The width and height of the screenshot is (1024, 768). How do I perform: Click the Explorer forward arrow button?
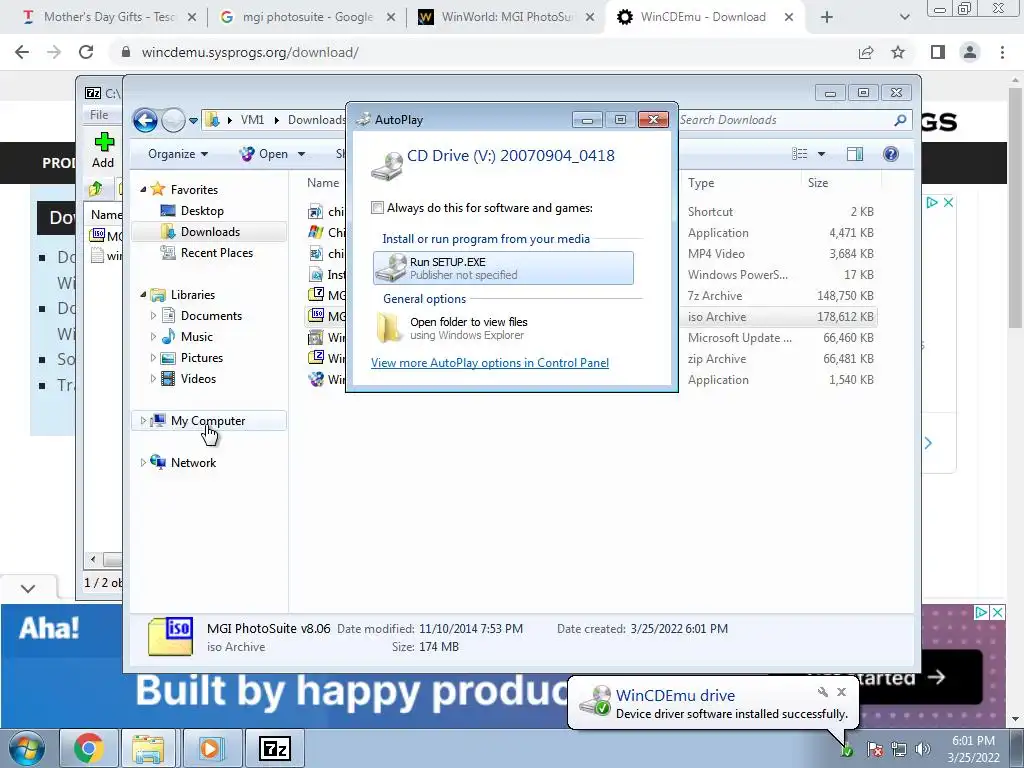(x=173, y=120)
